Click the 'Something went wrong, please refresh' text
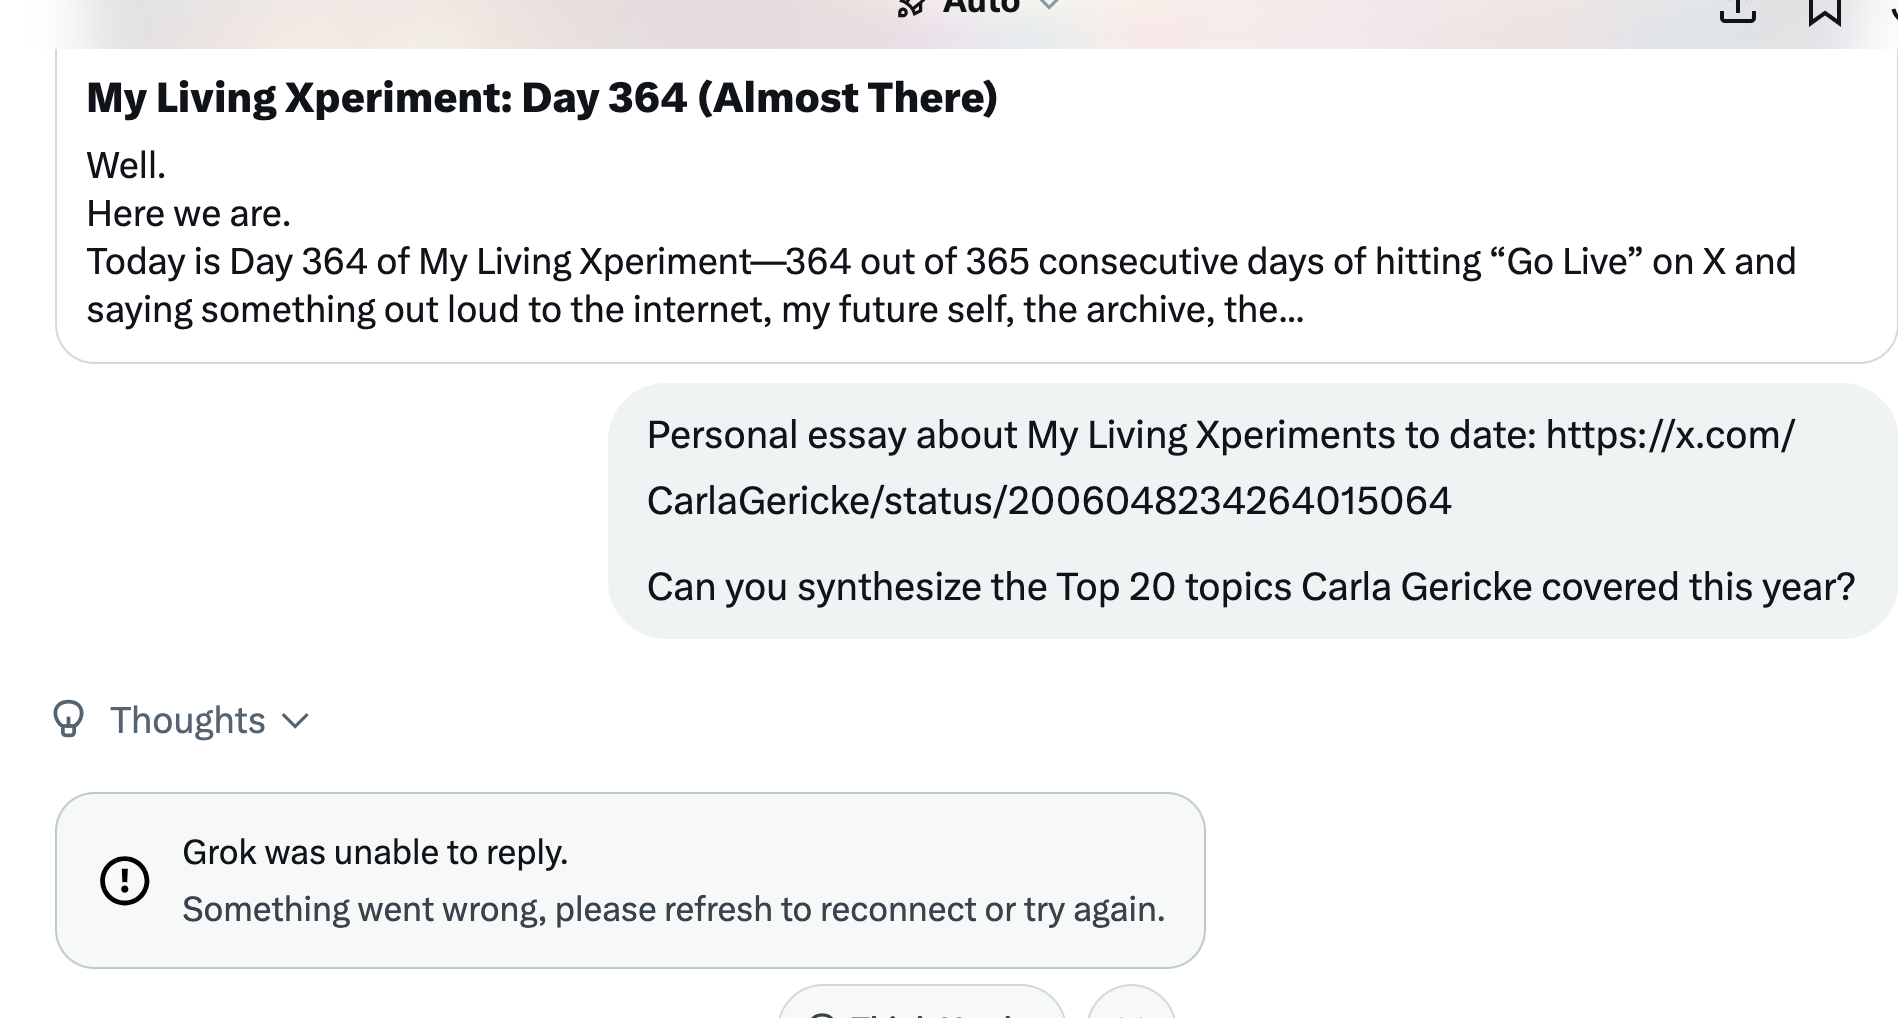1898x1018 pixels. click(673, 909)
